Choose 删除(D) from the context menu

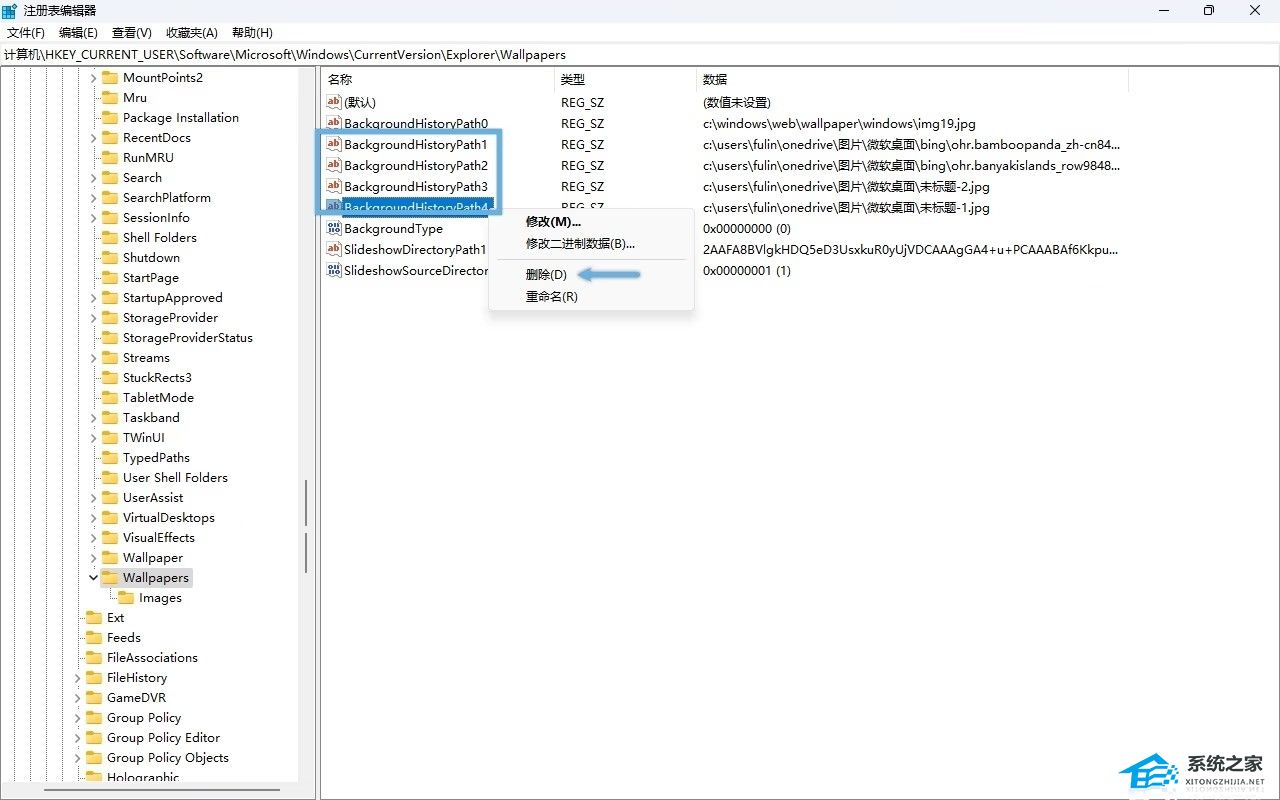click(x=546, y=275)
